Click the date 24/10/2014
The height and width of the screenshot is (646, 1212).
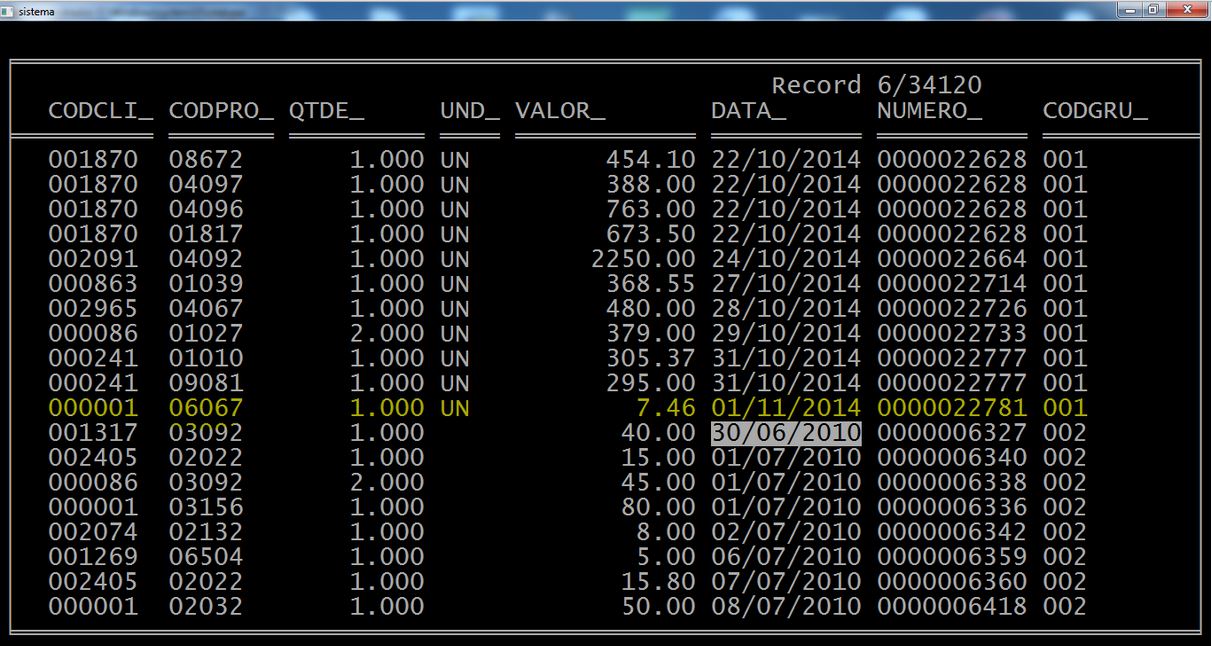tap(786, 259)
